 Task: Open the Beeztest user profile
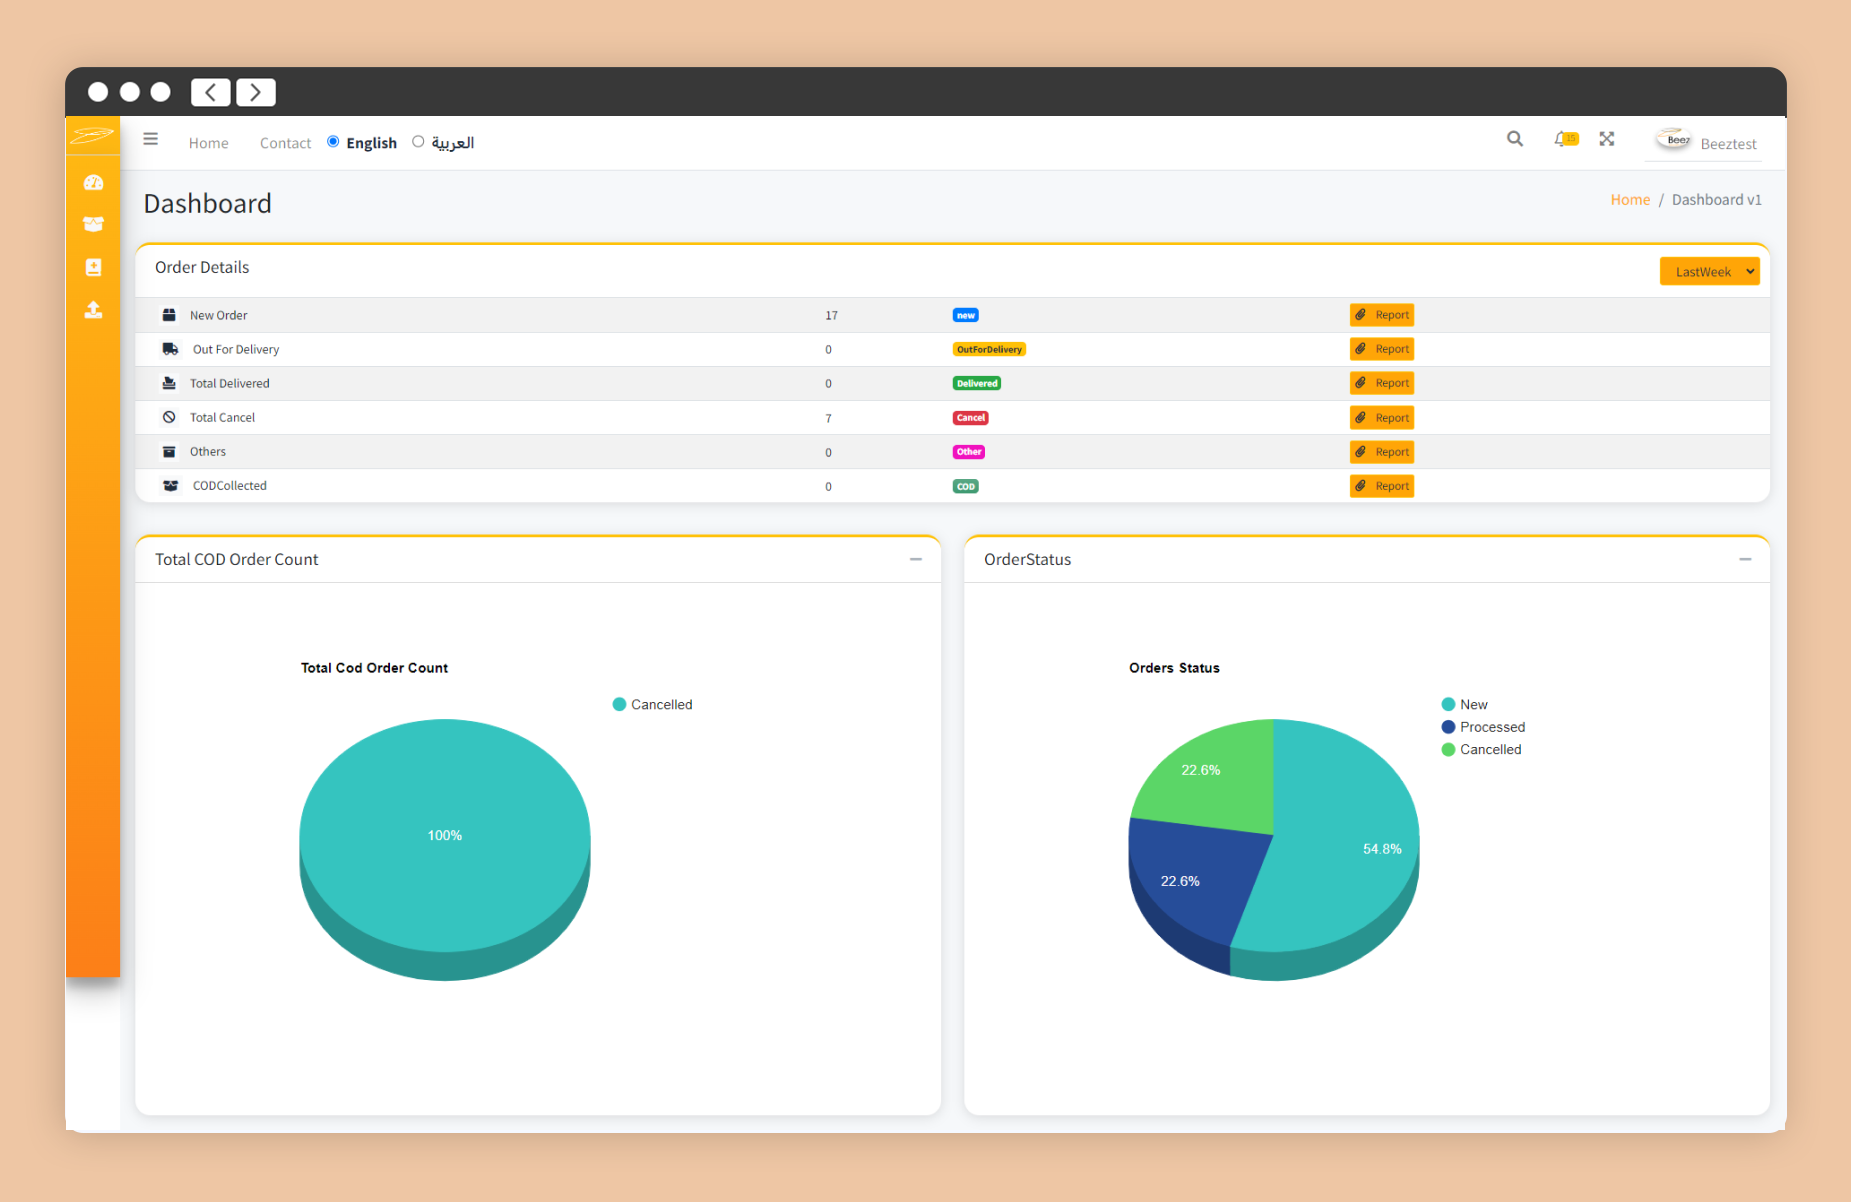point(1706,143)
